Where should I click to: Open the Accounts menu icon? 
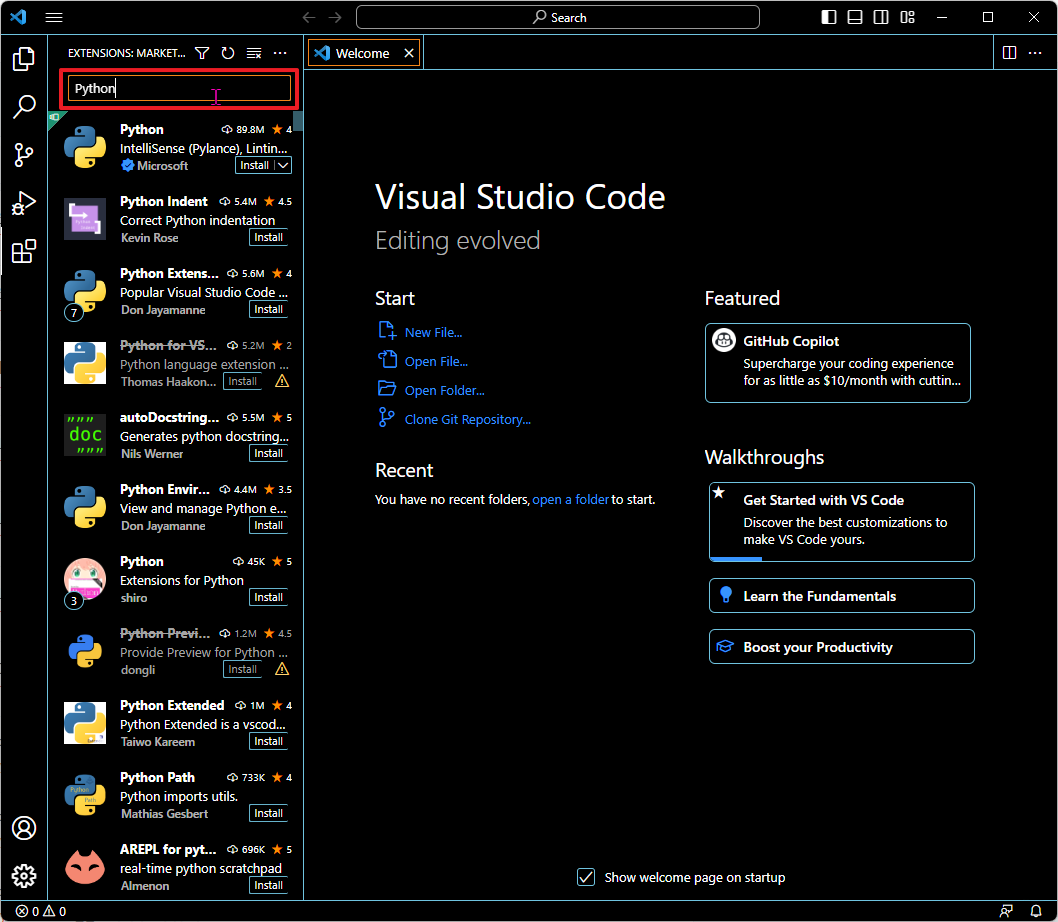pyautogui.click(x=24, y=828)
